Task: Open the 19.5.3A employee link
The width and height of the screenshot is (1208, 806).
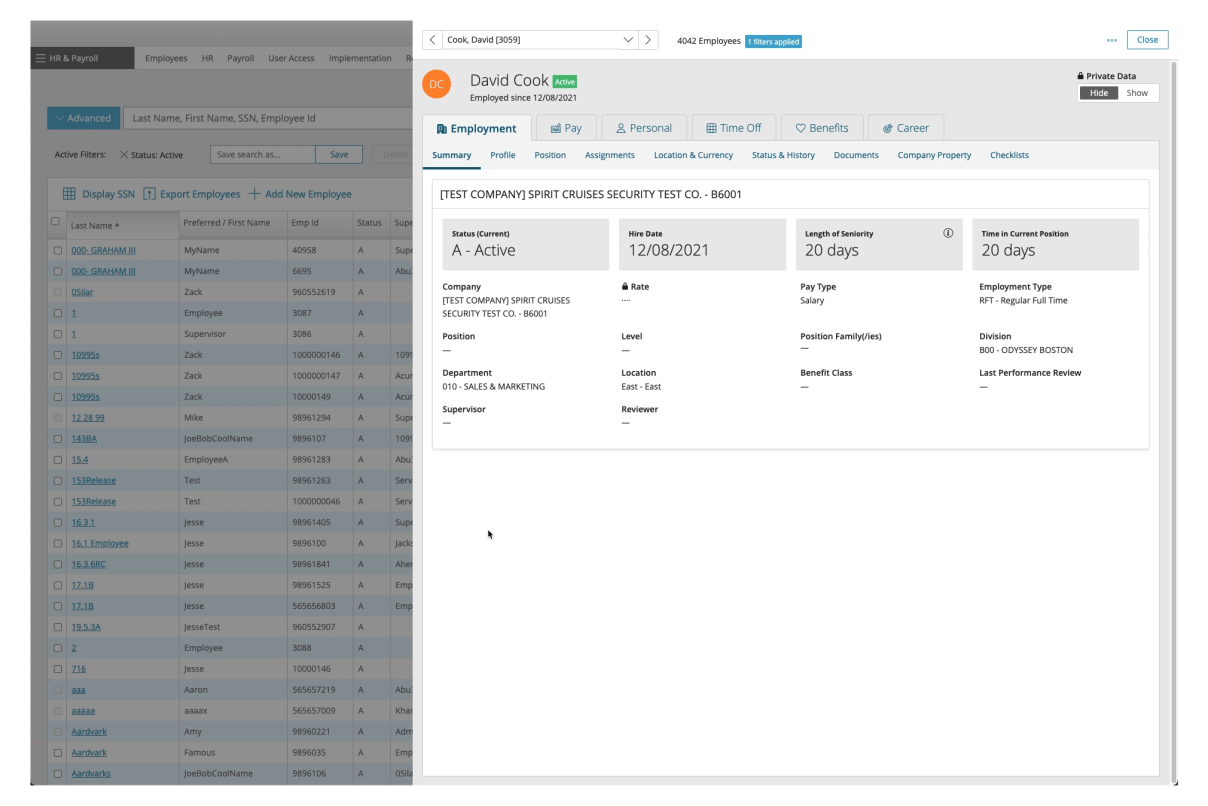Action: click(86, 627)
